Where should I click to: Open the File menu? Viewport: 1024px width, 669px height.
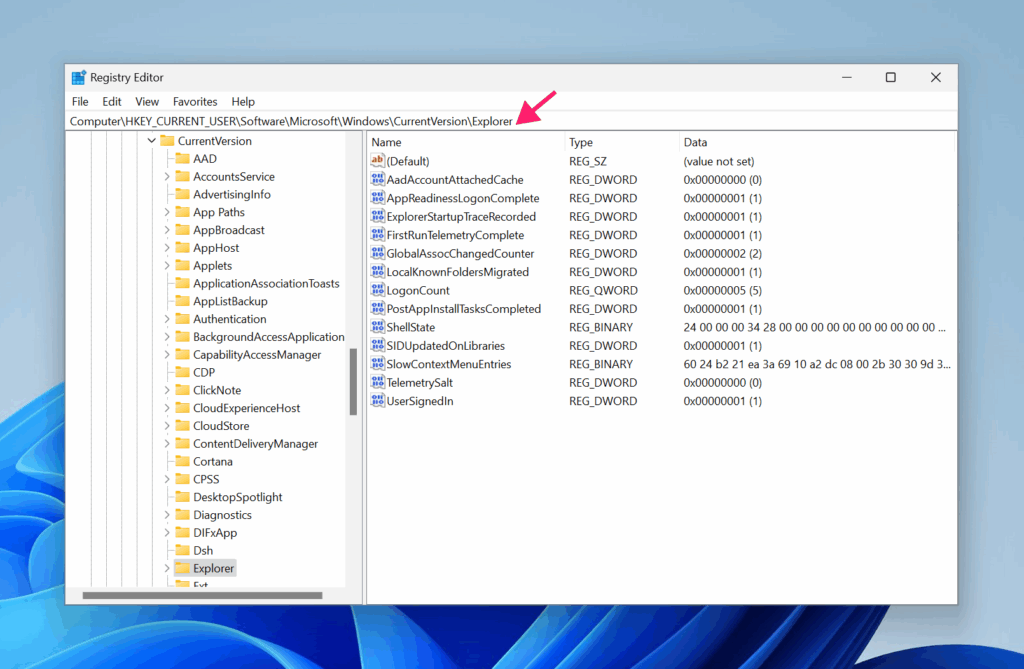pos(80,101)
